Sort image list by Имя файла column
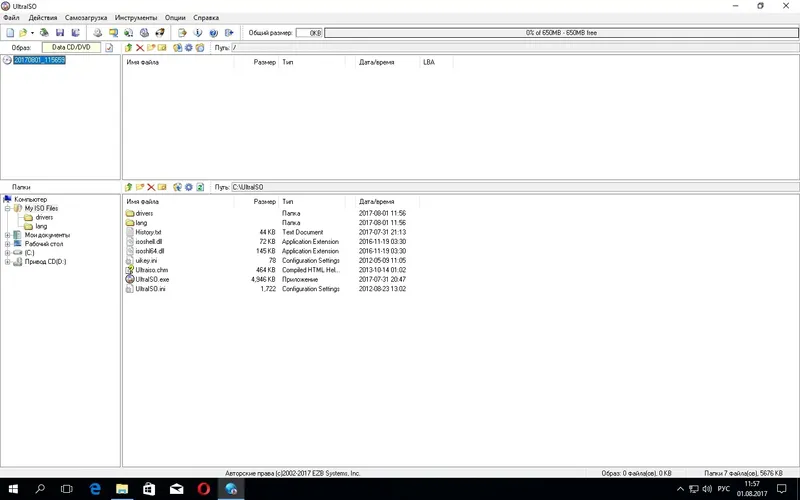Image resolution: width=800 pixels, height=500 pixels. point(178,62)
